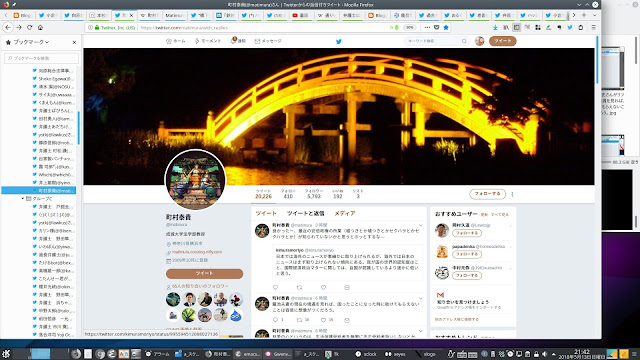Open the Firefox downloads arrow

495,27
